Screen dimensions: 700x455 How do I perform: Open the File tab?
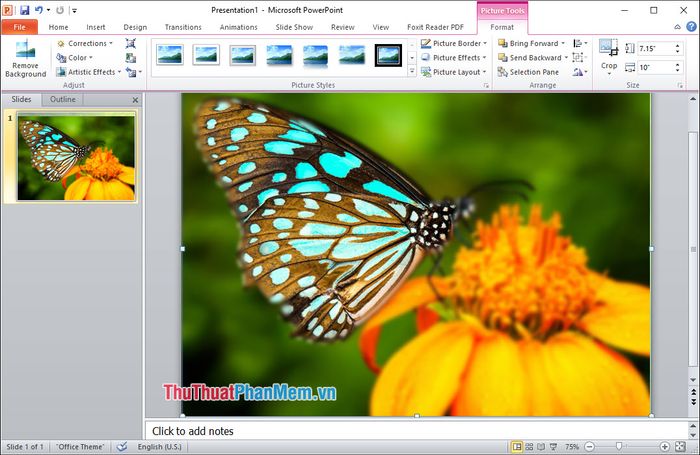pos(20,27)
